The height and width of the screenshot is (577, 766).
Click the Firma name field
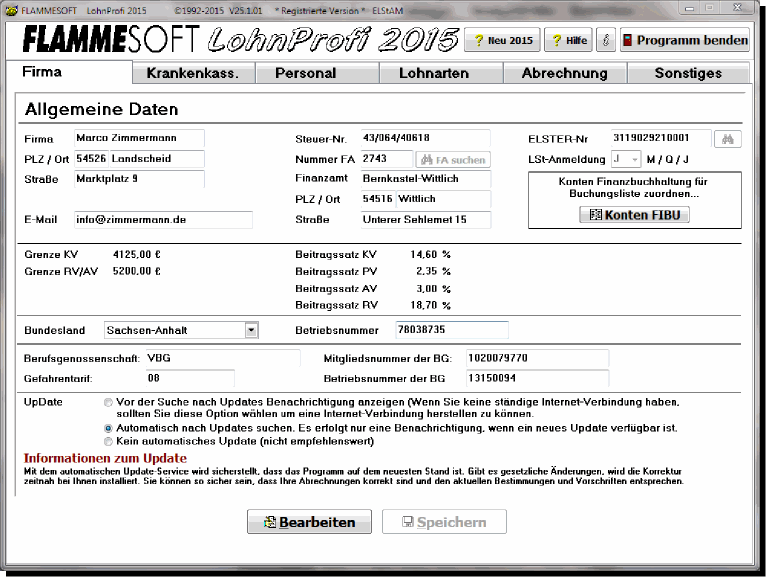(139, 138)
